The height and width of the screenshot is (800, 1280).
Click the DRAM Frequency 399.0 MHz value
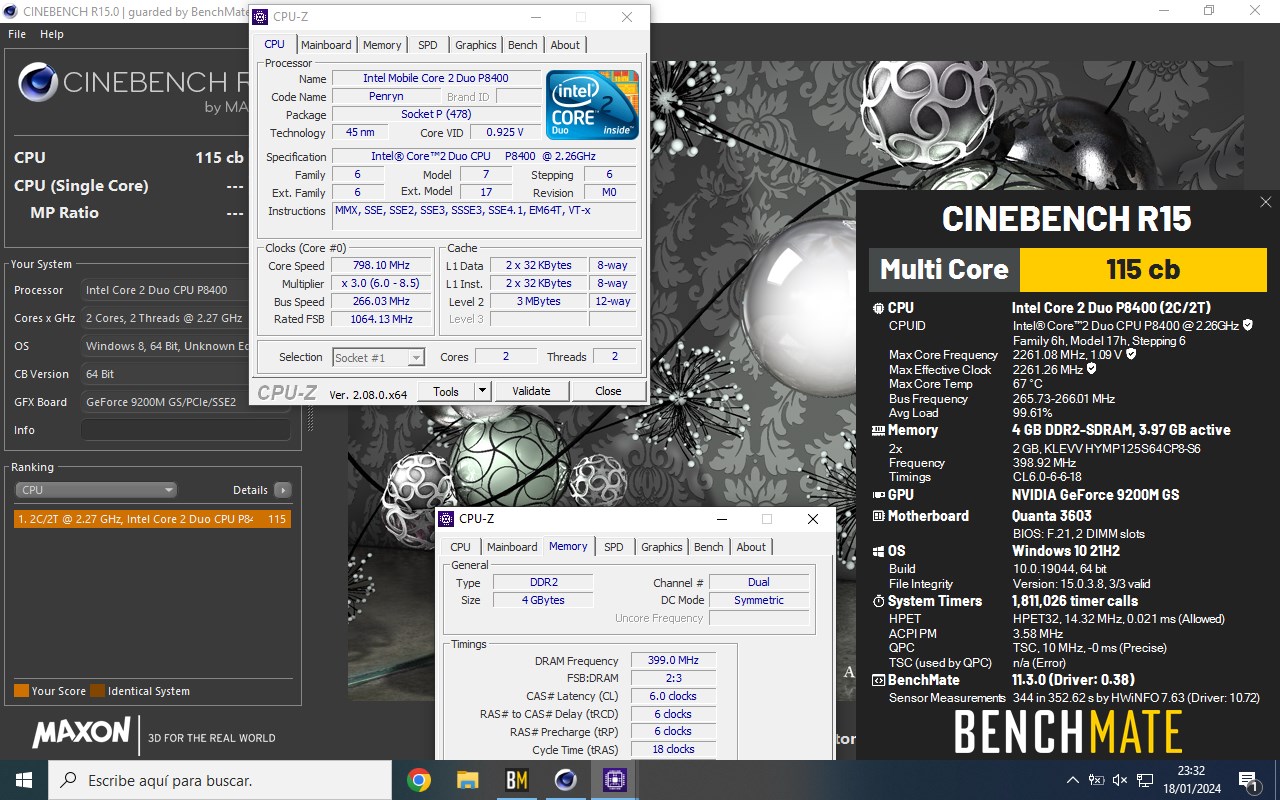pyautogui.click(x=674, y=660)
